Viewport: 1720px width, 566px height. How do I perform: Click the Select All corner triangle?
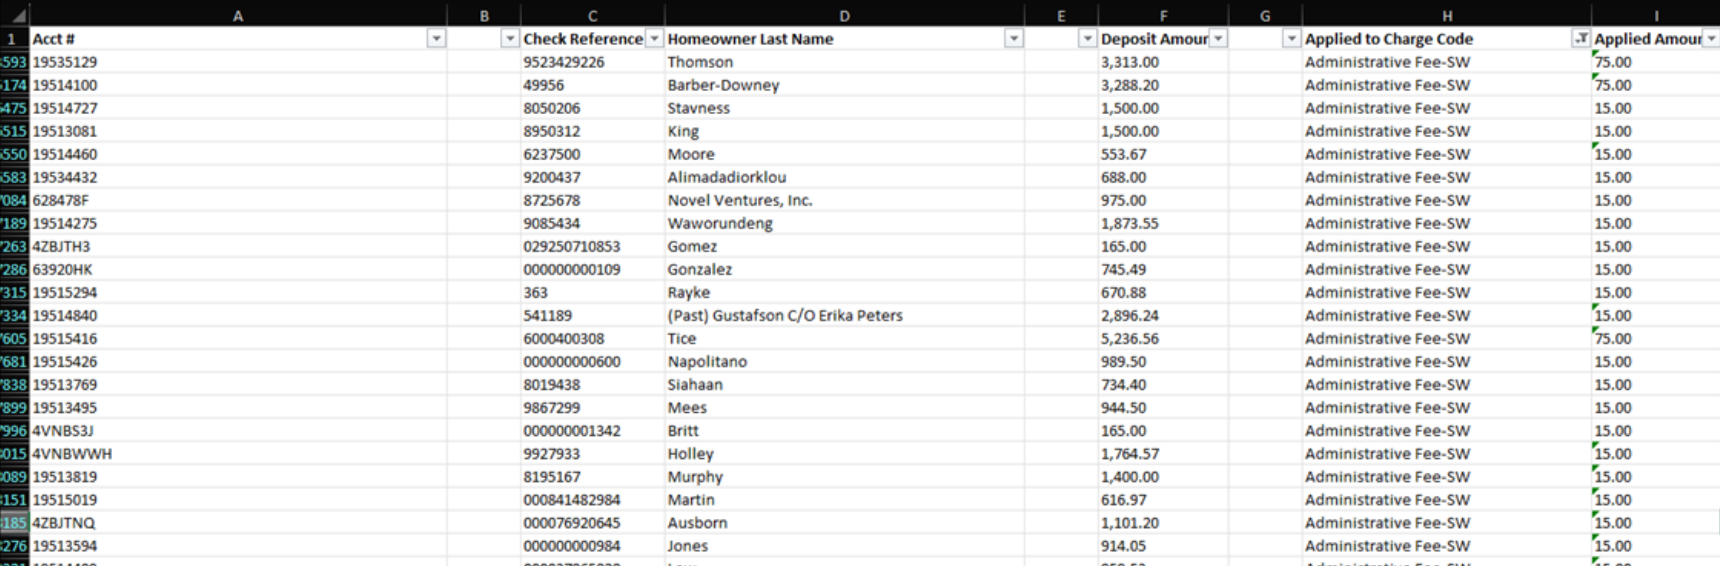(15, 16)
